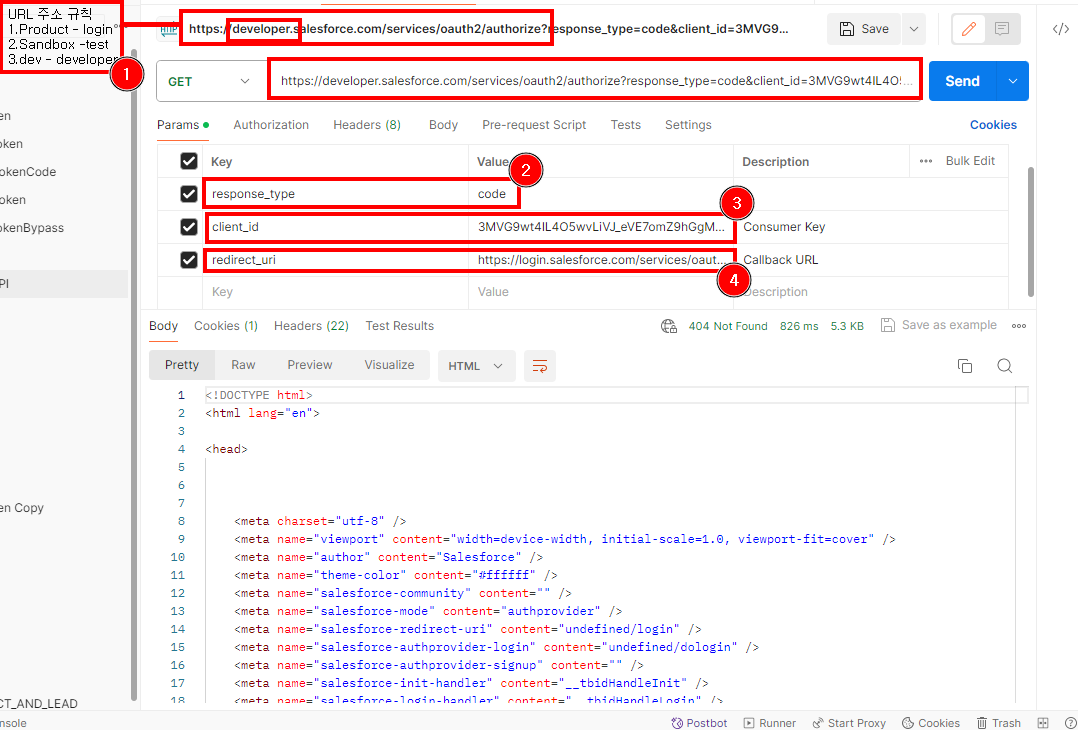The image size is (1078, 730).
Task: Open the code snippet panel icon
Action: click(x=1061, y=29)
